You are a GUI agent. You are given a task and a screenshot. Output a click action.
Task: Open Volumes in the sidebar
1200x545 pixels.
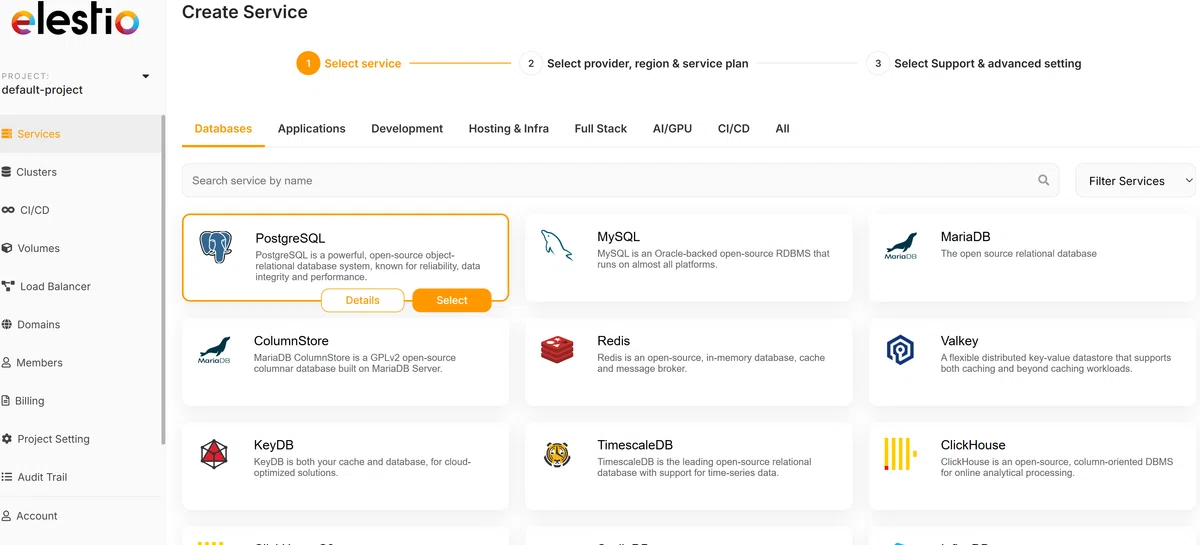pyautogui.click(x=80, y=248)
